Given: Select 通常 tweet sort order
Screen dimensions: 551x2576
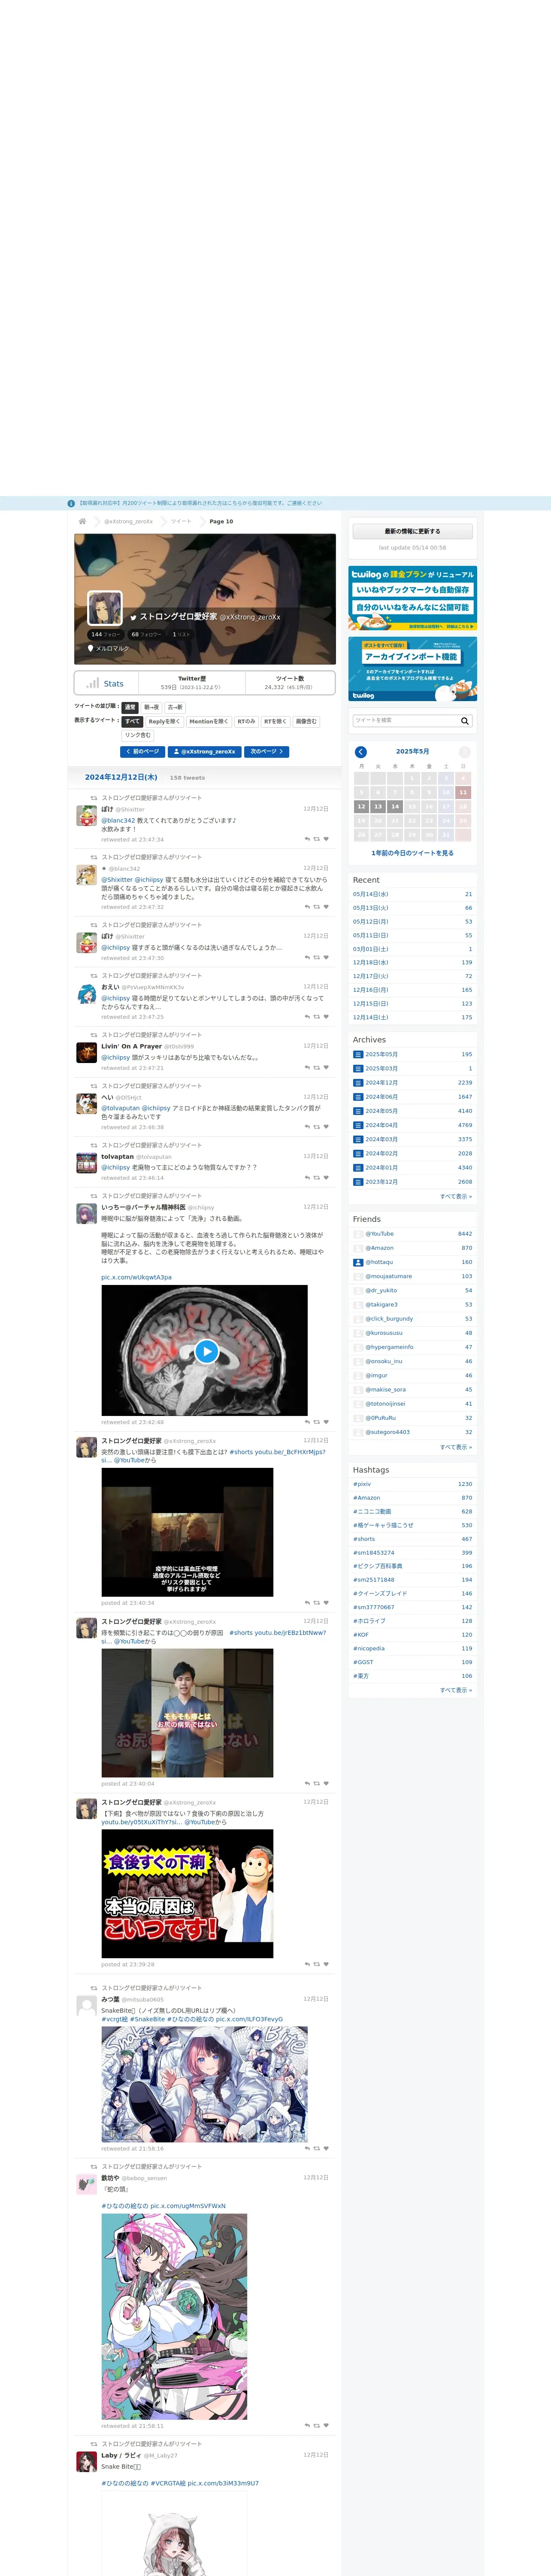Looking at the screenshot, I should pyautogui.click(x=130, y=707).
